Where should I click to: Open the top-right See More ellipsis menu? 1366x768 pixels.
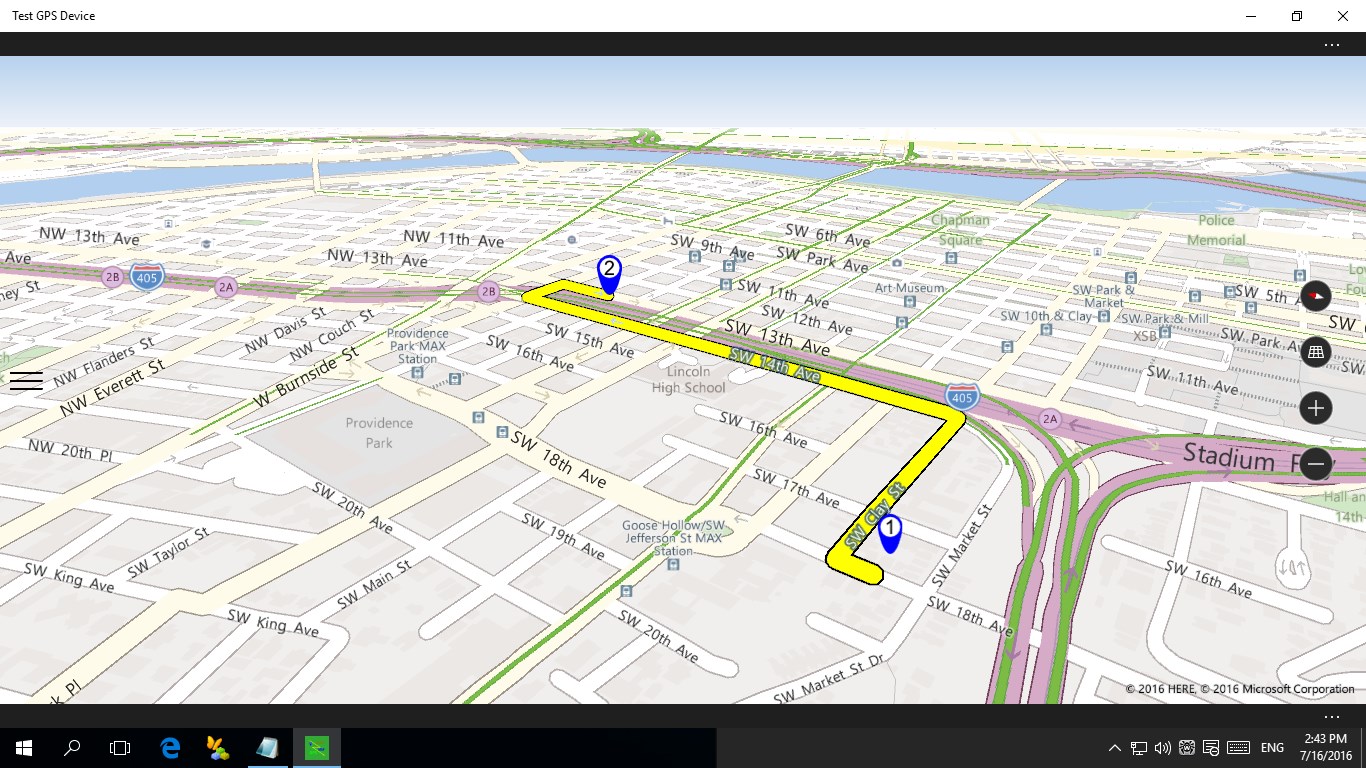pyautogui.click(x=1332, y=44)
